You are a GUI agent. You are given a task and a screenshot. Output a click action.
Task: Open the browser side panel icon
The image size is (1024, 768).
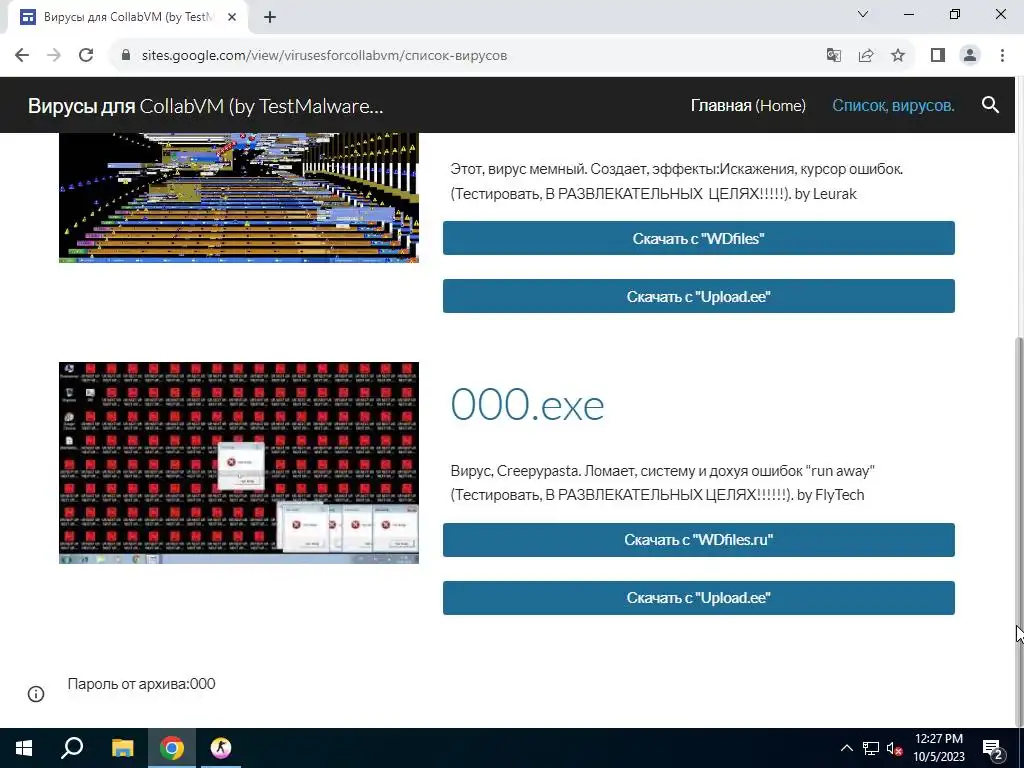(938, 55)
